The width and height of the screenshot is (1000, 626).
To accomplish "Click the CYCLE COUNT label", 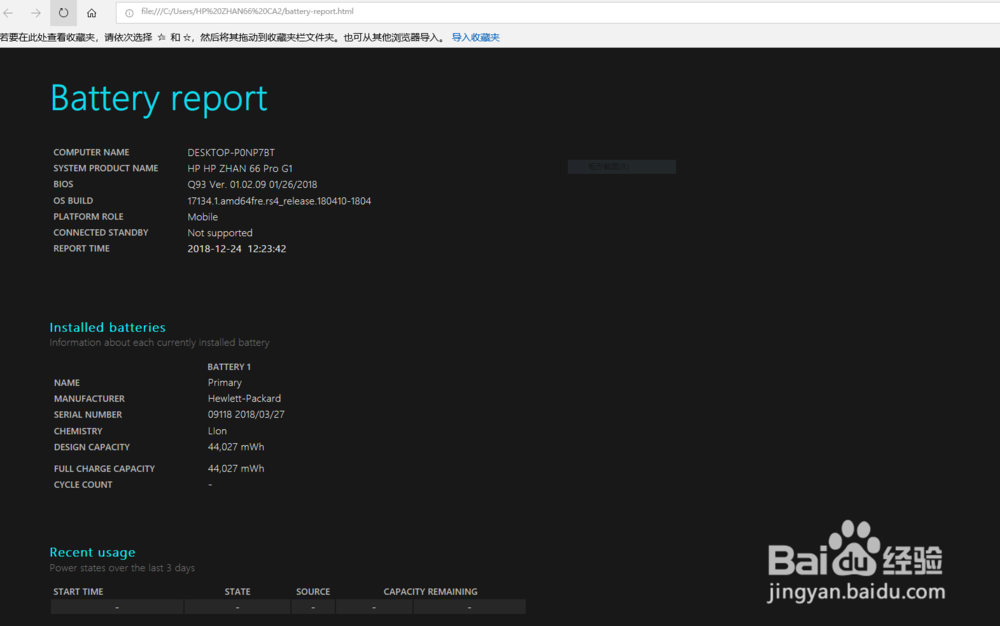I will tap(83, 484).
